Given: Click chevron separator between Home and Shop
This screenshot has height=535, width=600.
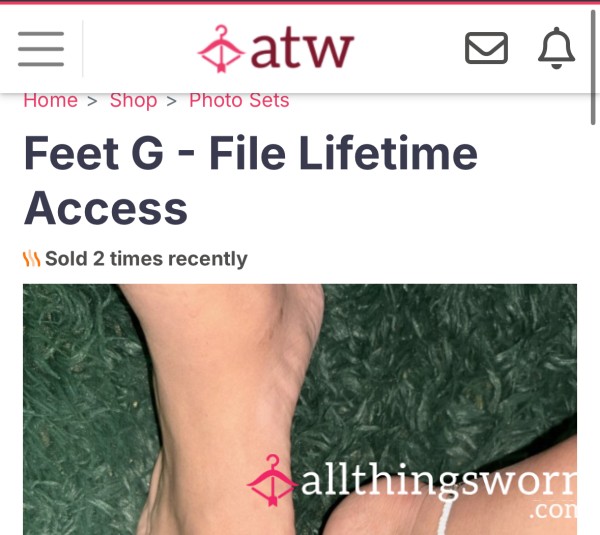Looking at the screenshot, I should coord(92,101).
